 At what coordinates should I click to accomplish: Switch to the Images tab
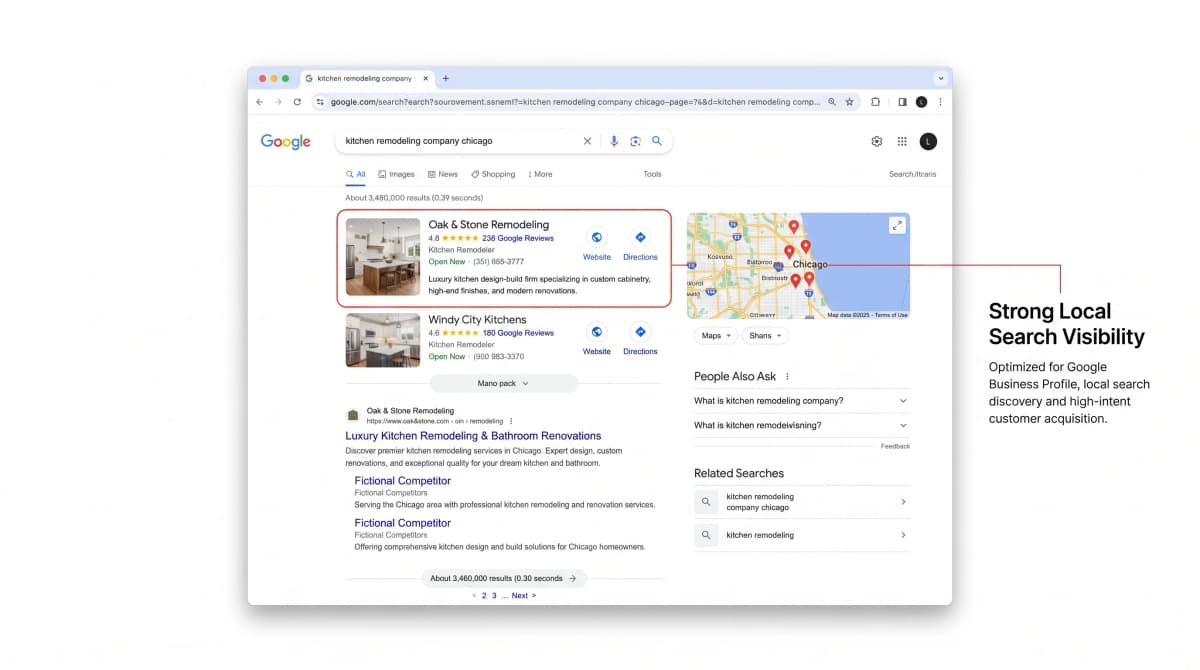click(396, 174)
